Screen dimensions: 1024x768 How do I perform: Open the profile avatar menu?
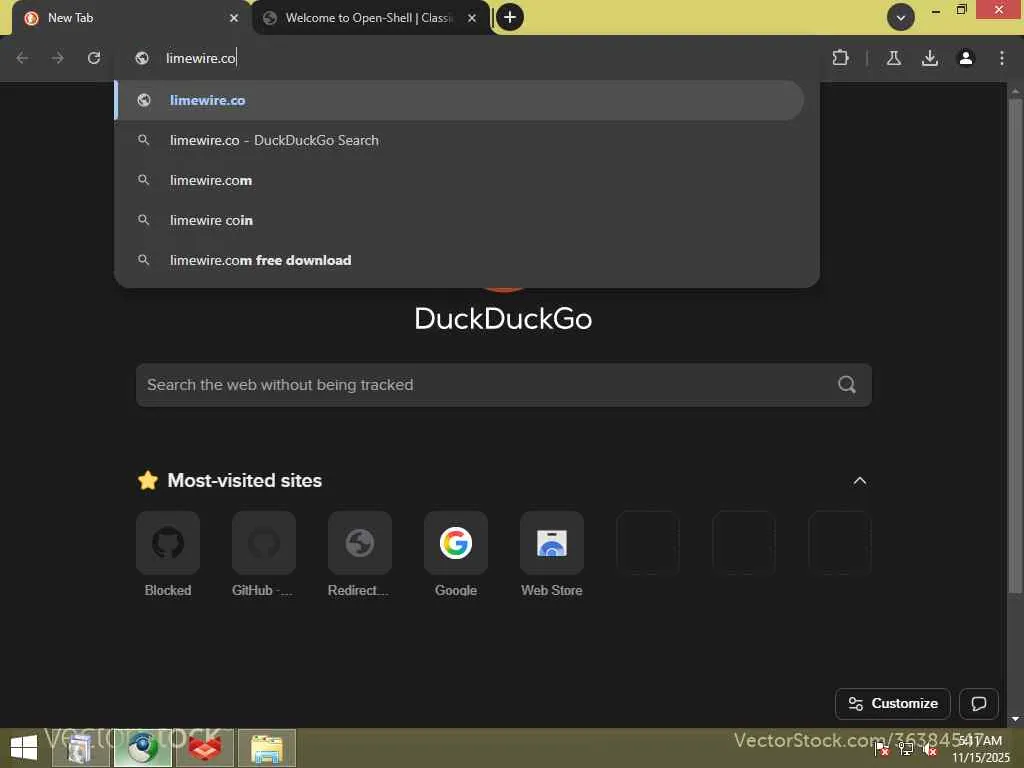click(x=966, y=58)
